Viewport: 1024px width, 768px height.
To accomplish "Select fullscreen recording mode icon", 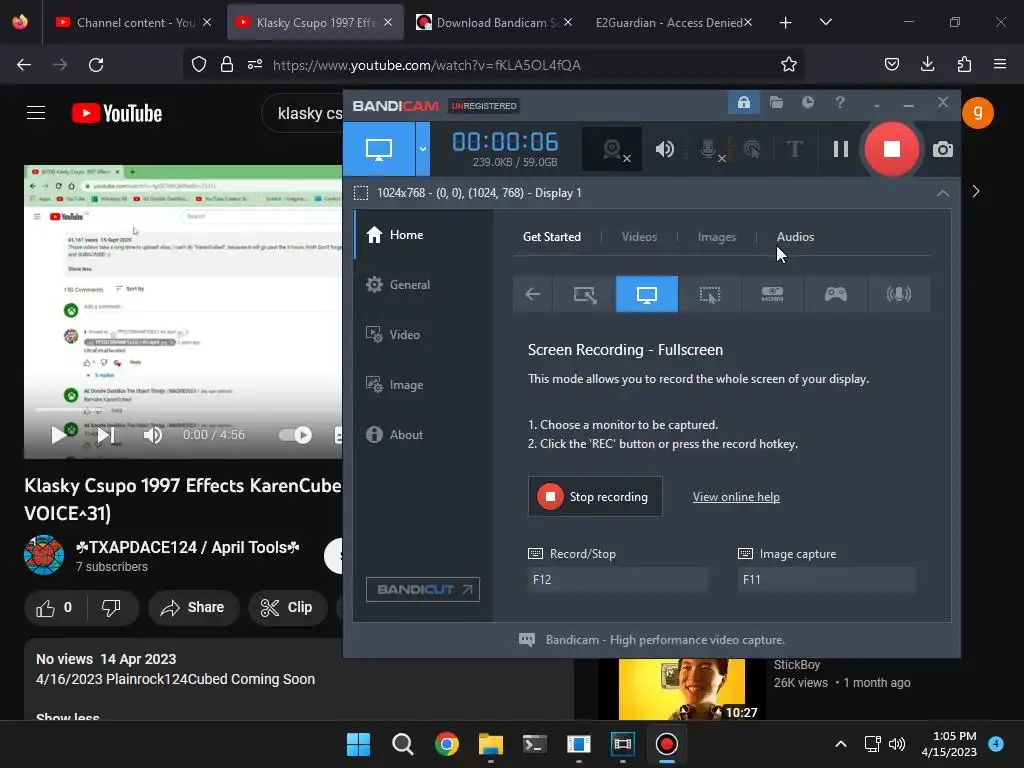I will click(647, 294).
